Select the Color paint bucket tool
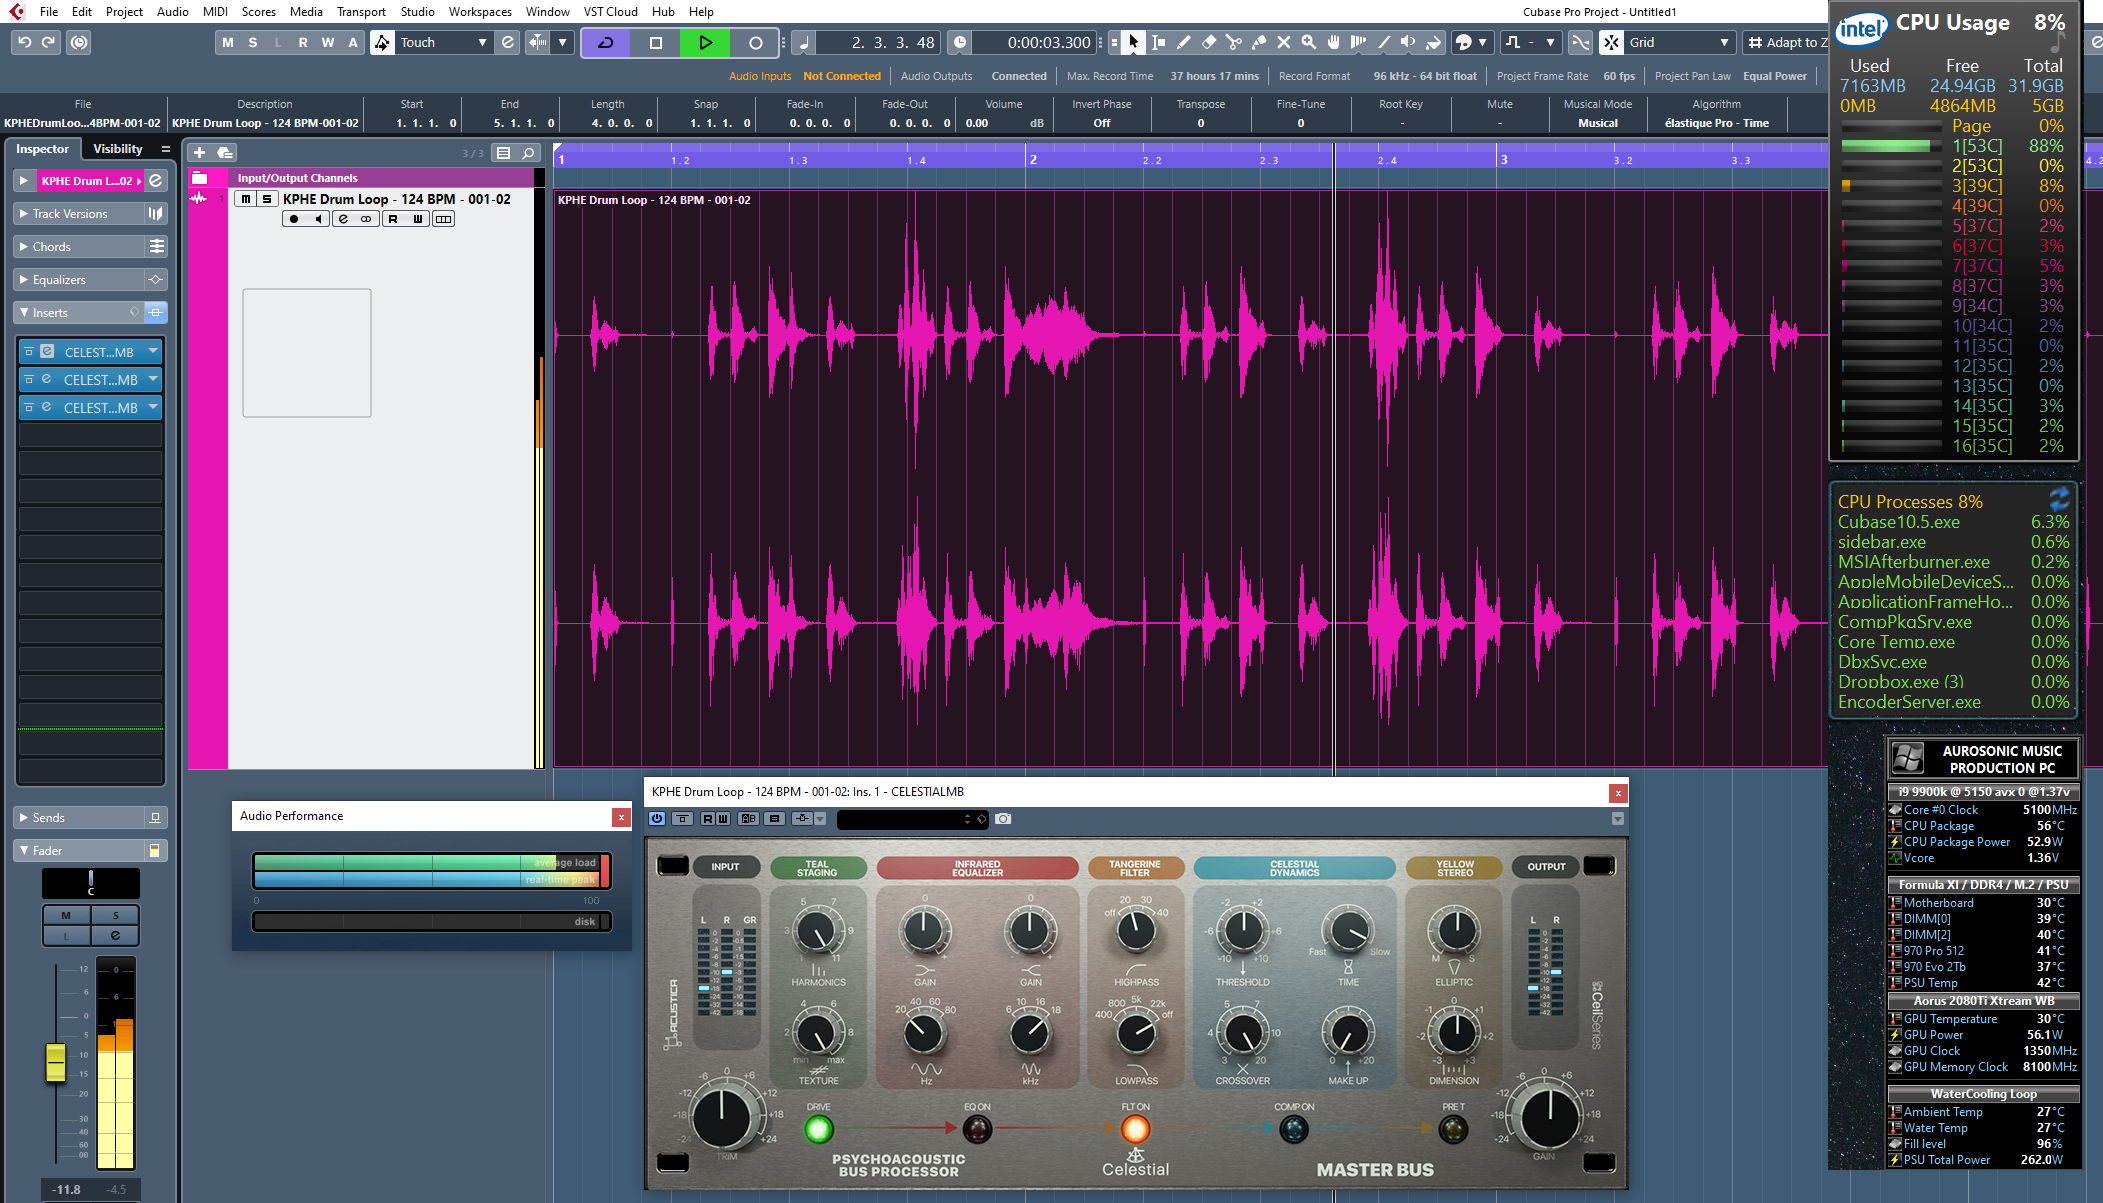This screenshot has width=2103, height=1203. click(x=1433, y=42)
